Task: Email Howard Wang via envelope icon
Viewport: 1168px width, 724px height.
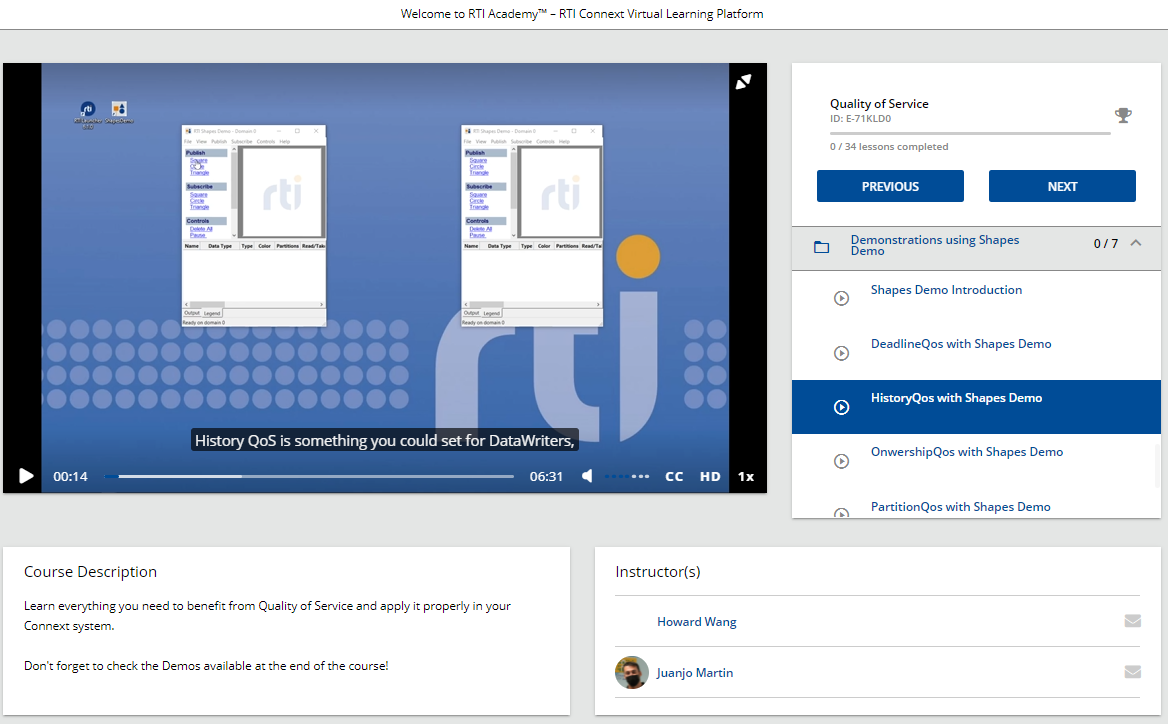Action: [x=1132, y=621]
